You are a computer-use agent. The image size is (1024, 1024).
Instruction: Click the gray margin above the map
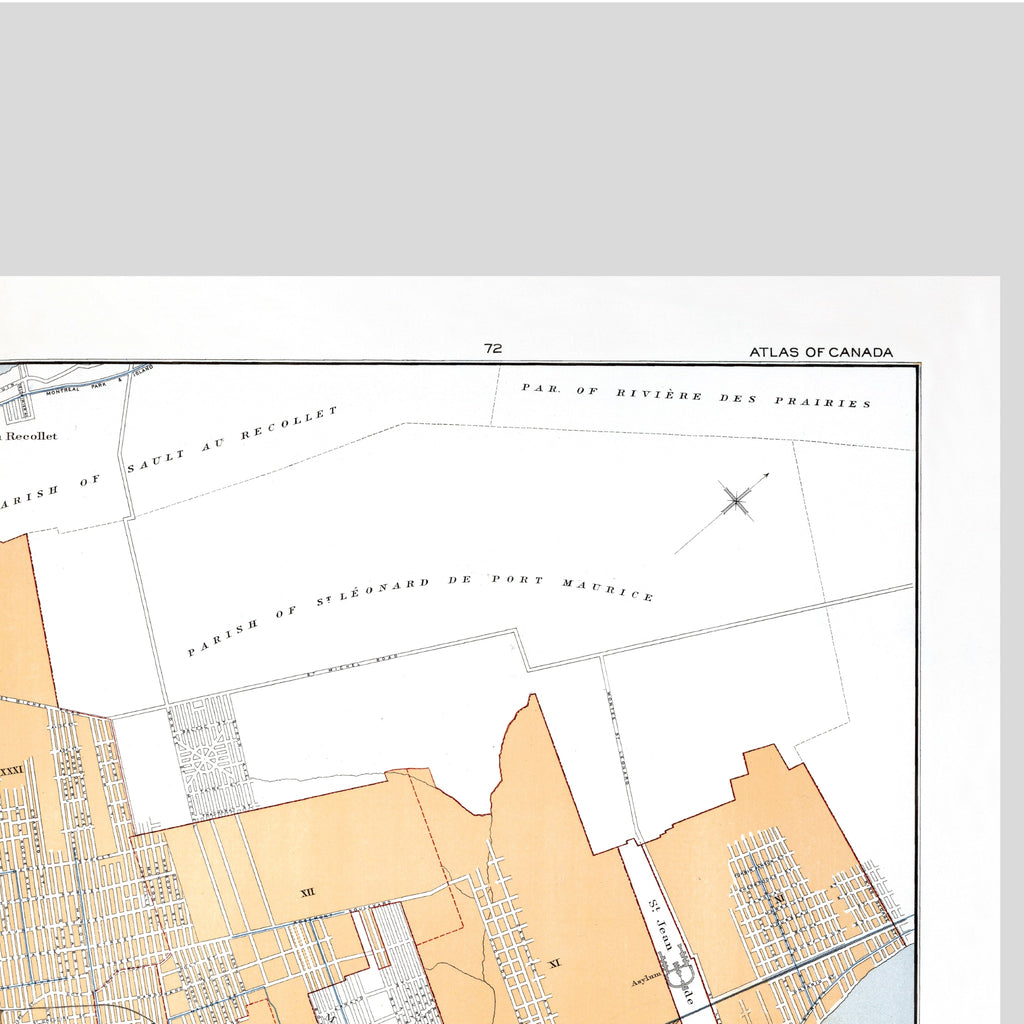512,137
